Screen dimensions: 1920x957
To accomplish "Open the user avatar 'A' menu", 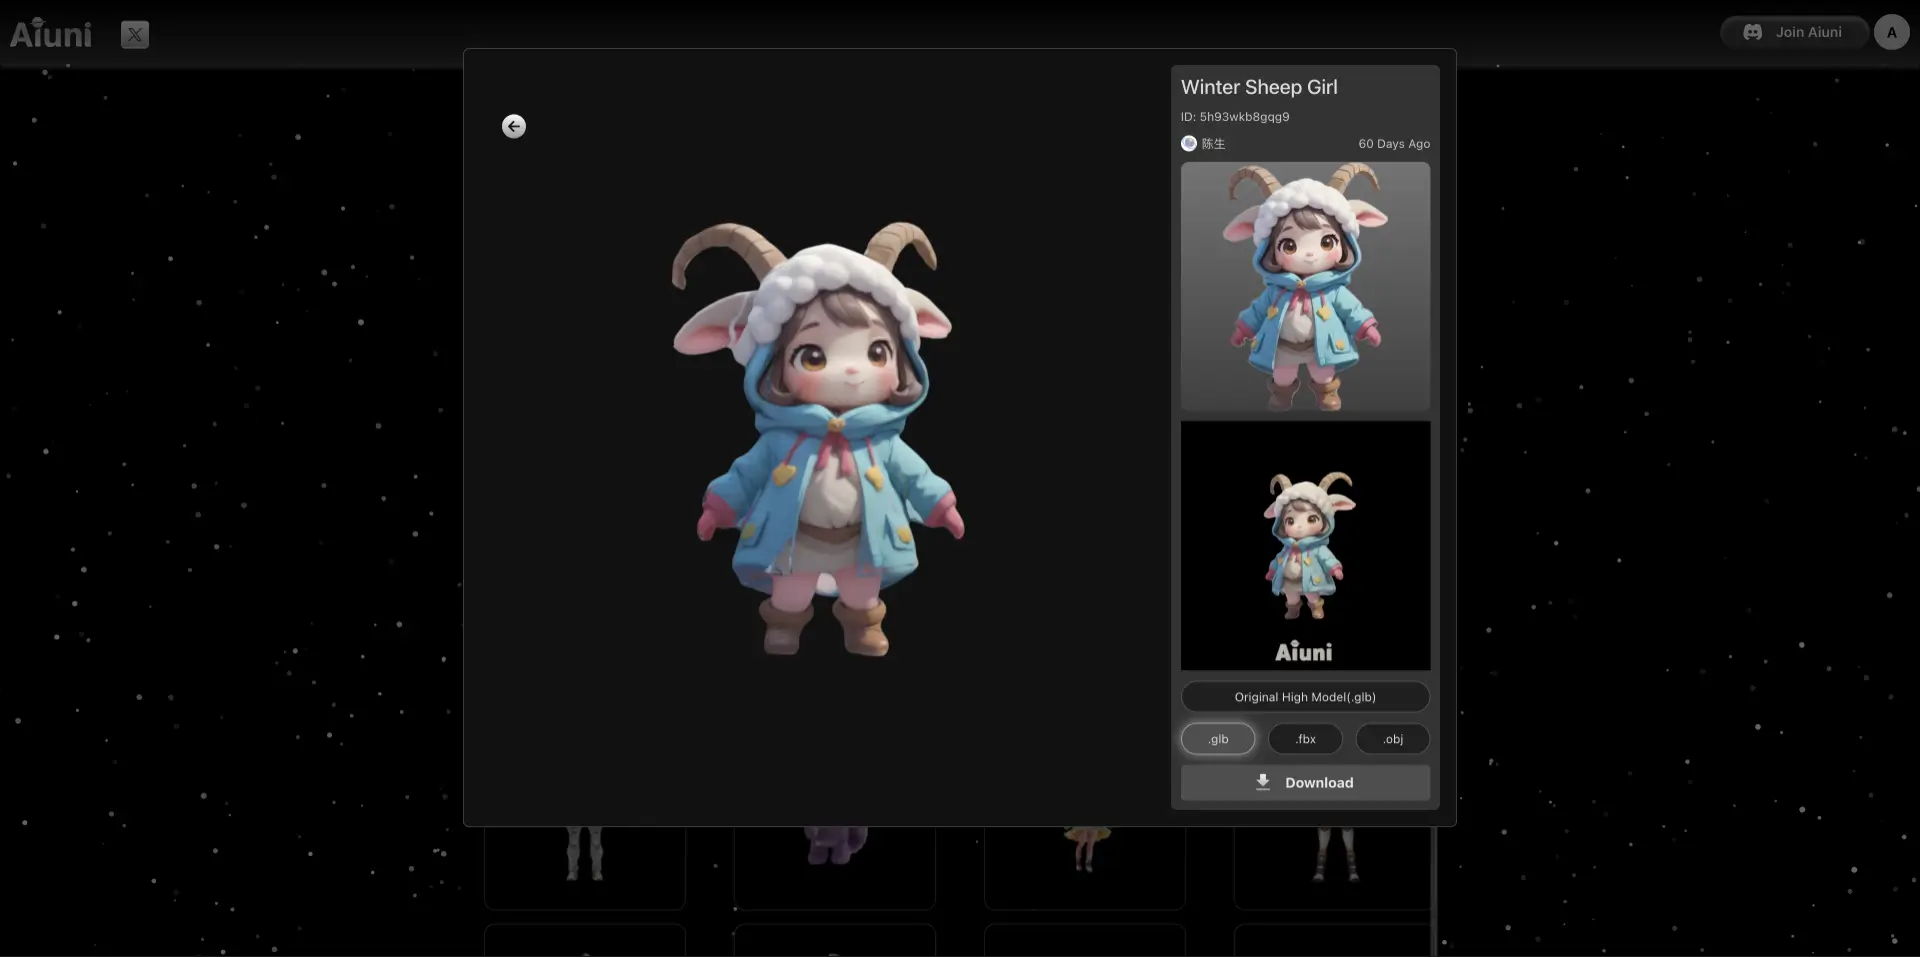I will coord(1891,32).
